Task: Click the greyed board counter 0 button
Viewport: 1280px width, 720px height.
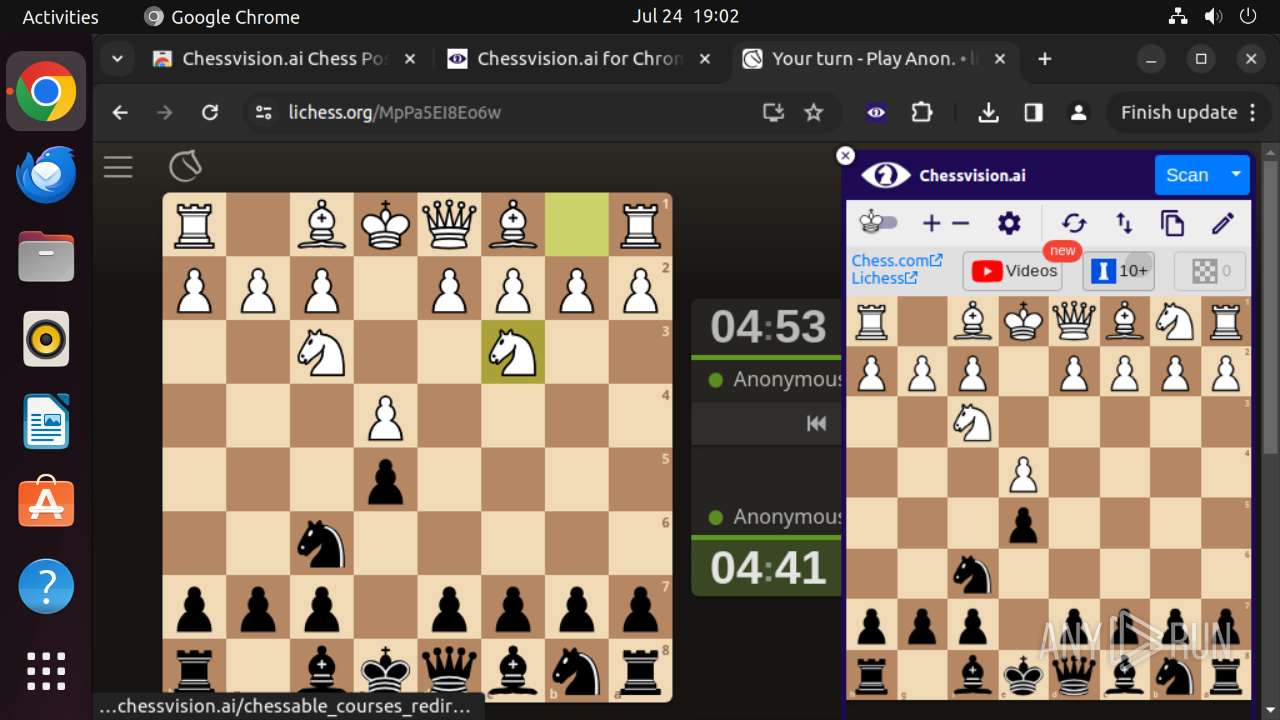Action: [1210, 271]
